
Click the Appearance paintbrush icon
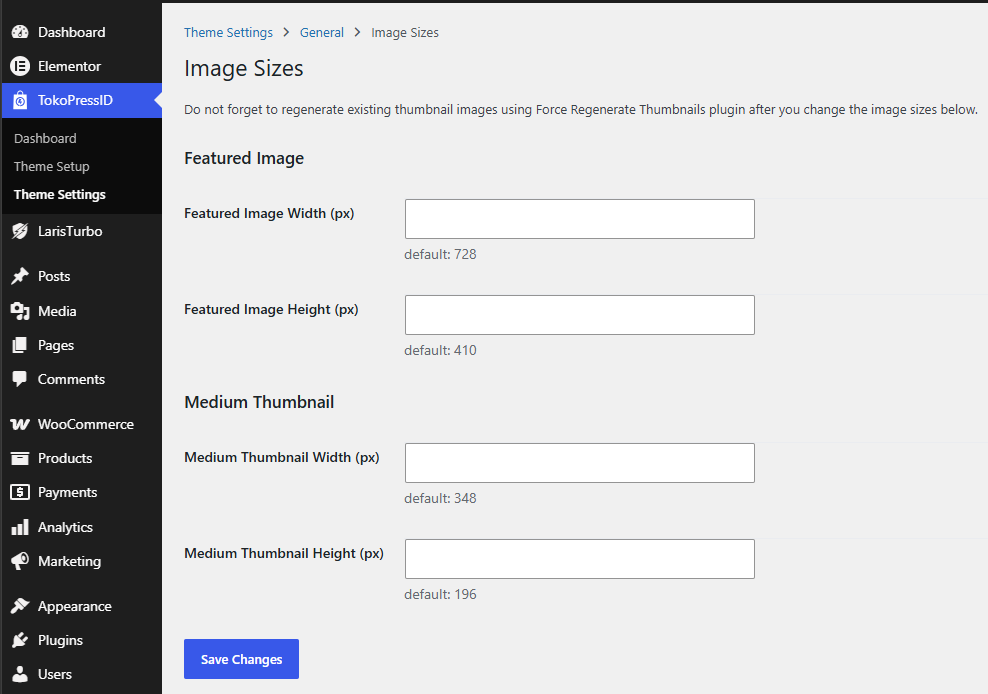(20, 606)
